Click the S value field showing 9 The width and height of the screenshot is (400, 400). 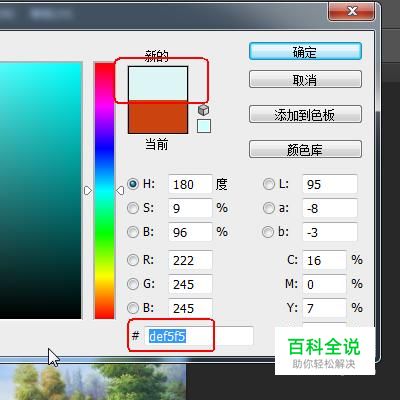tap(190, 208)
